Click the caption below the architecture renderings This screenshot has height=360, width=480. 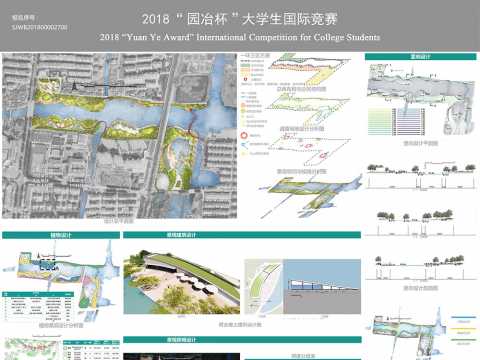pyautogui.click(x=240, y=324)
